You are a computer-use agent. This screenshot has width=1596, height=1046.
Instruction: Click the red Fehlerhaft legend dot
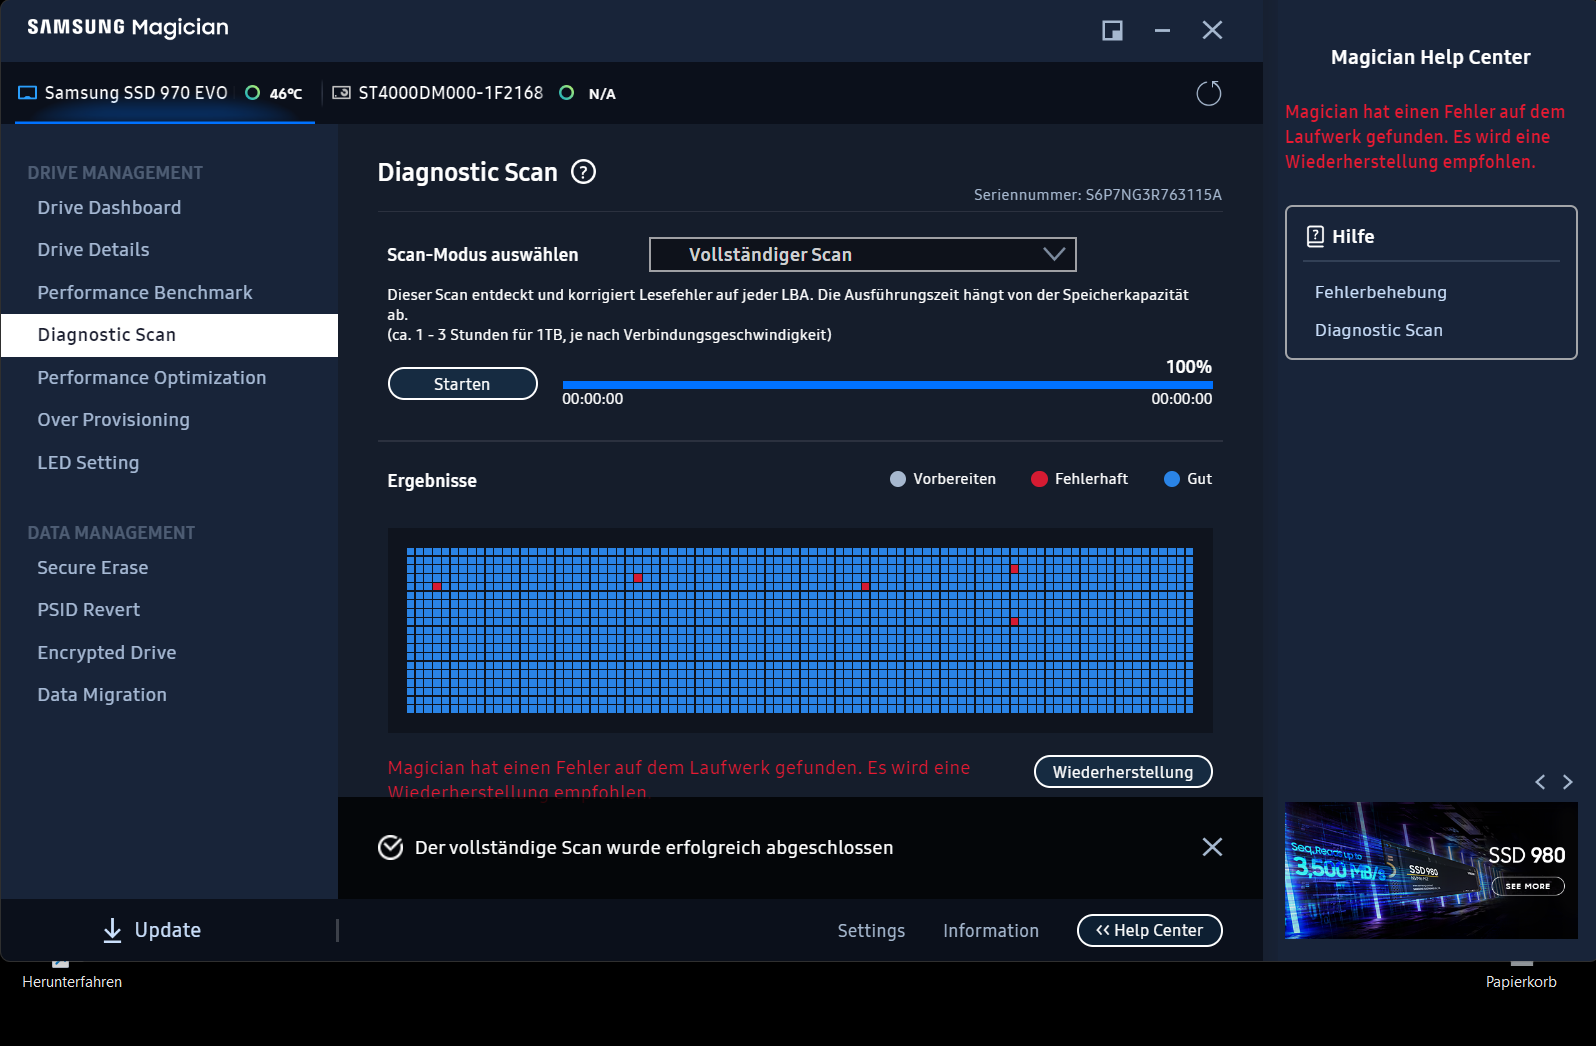(x=1039, y=479)
